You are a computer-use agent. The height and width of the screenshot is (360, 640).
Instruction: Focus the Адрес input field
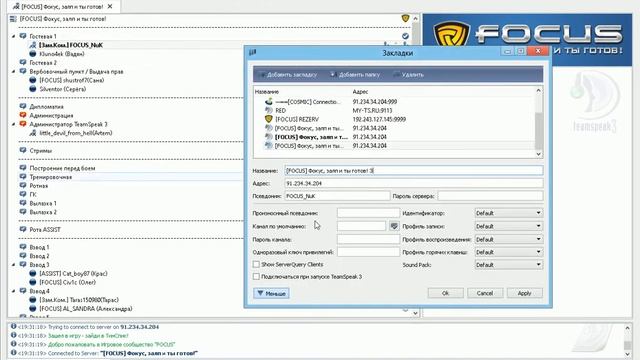pyautogui.click(x=413, y=183)
